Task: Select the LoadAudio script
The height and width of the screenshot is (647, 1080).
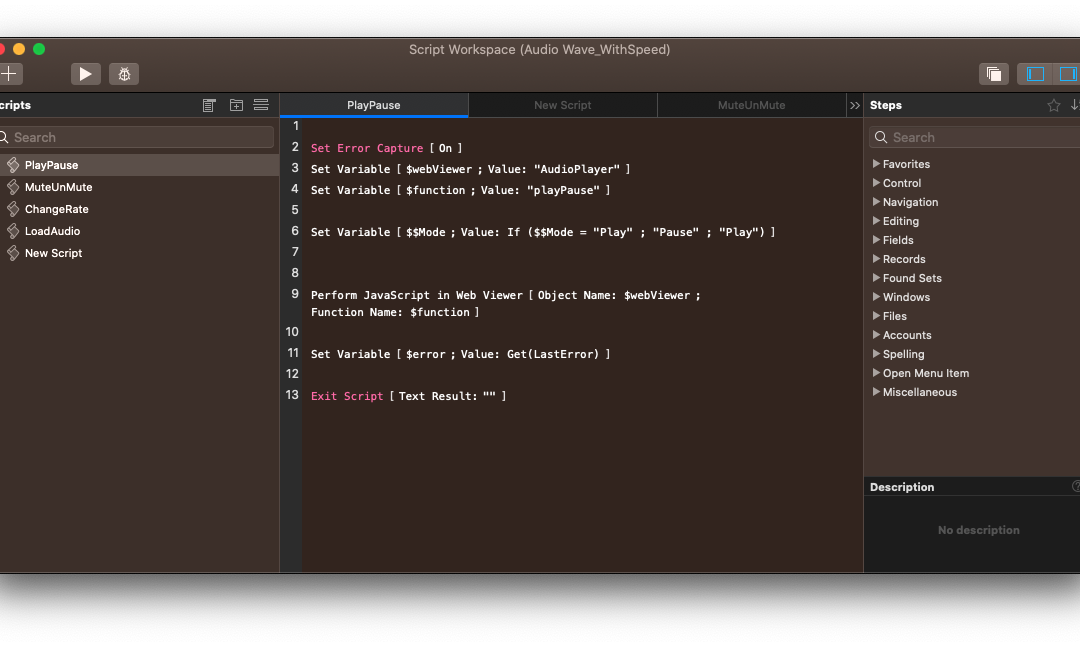Action: click(139, 232)
